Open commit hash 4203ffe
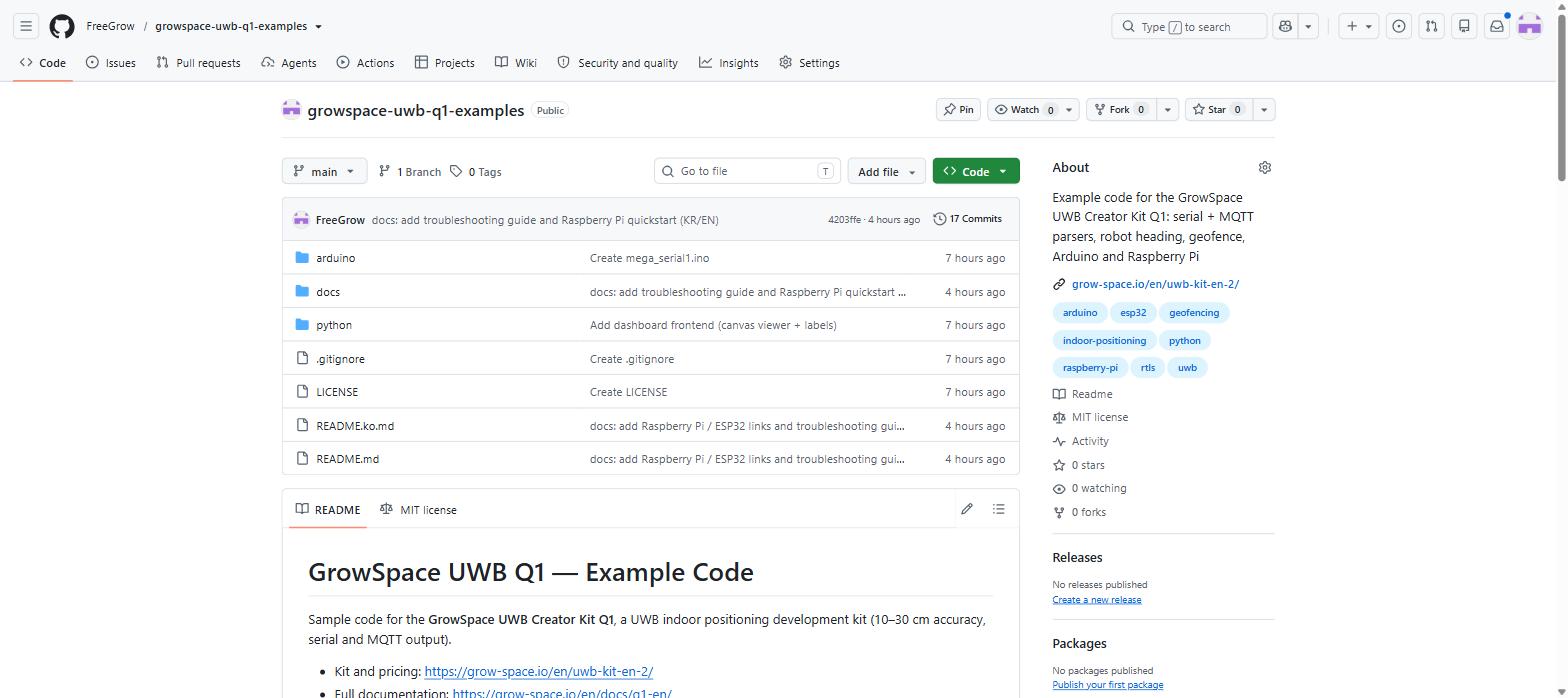This screenshot has height=698, width=1568. coord(844,219)
